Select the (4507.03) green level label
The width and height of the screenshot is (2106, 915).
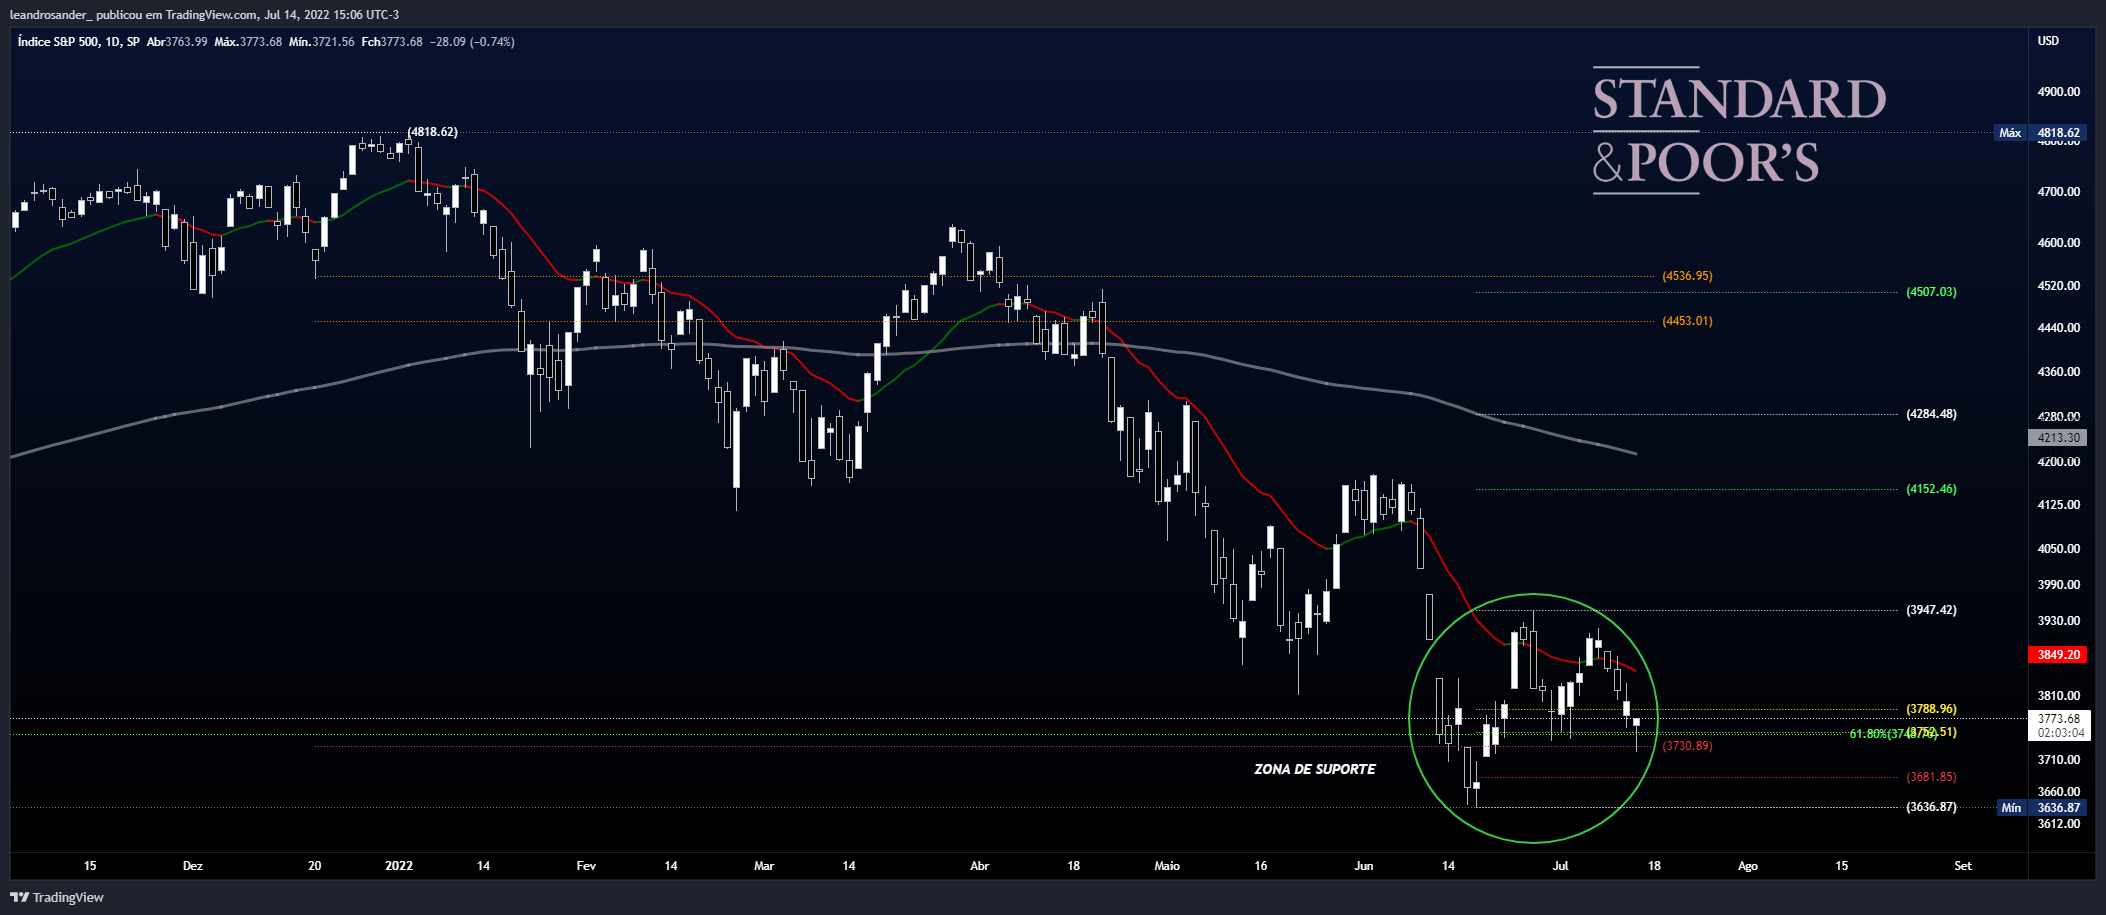click(x=1931, y=292)
